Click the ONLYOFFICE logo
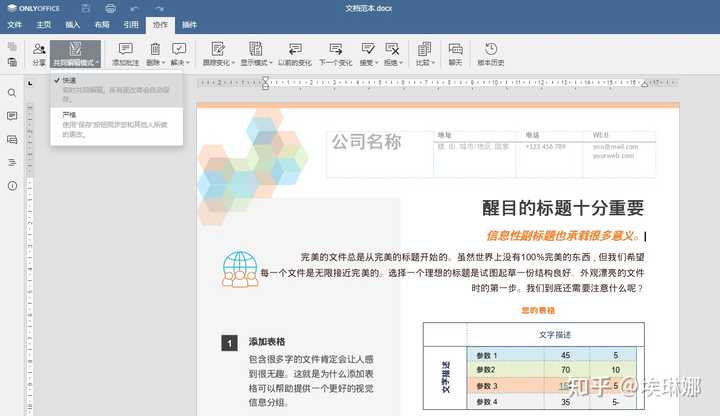The height and width of the screenshot is (416, 720). click(x=34, y=8)
